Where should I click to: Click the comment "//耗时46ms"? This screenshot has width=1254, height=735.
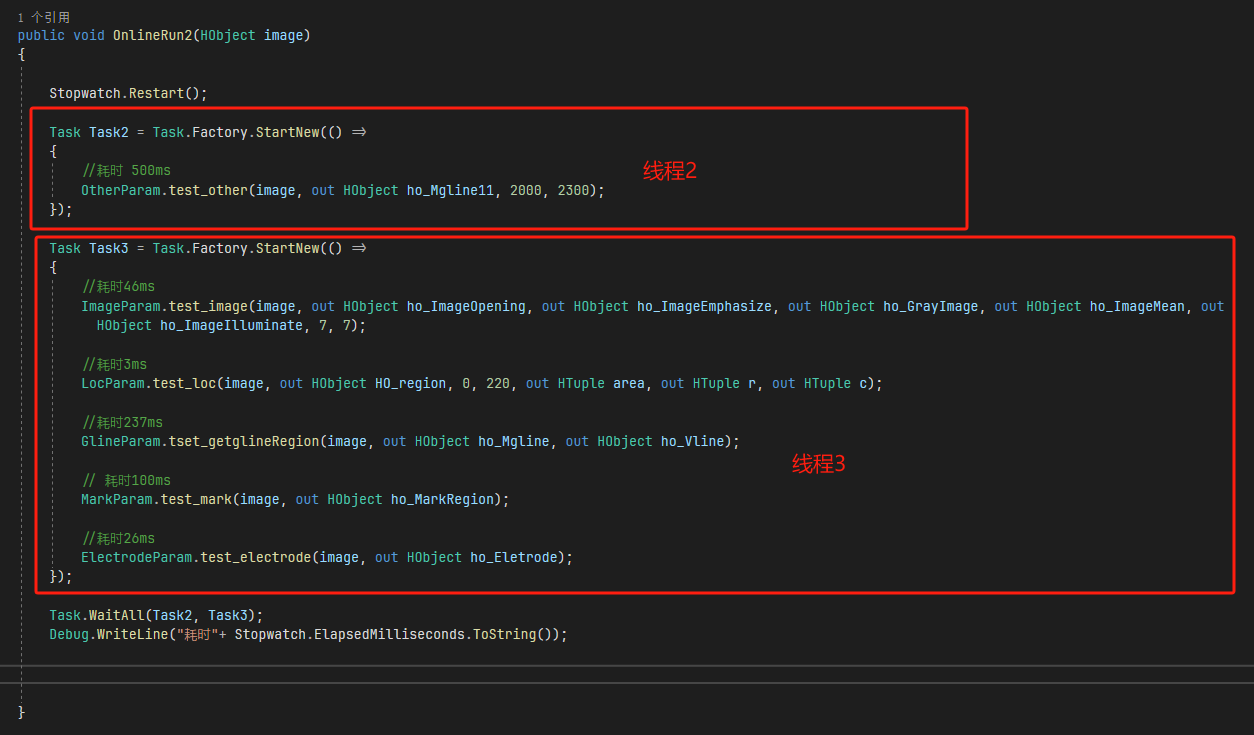tap(118, 287)
